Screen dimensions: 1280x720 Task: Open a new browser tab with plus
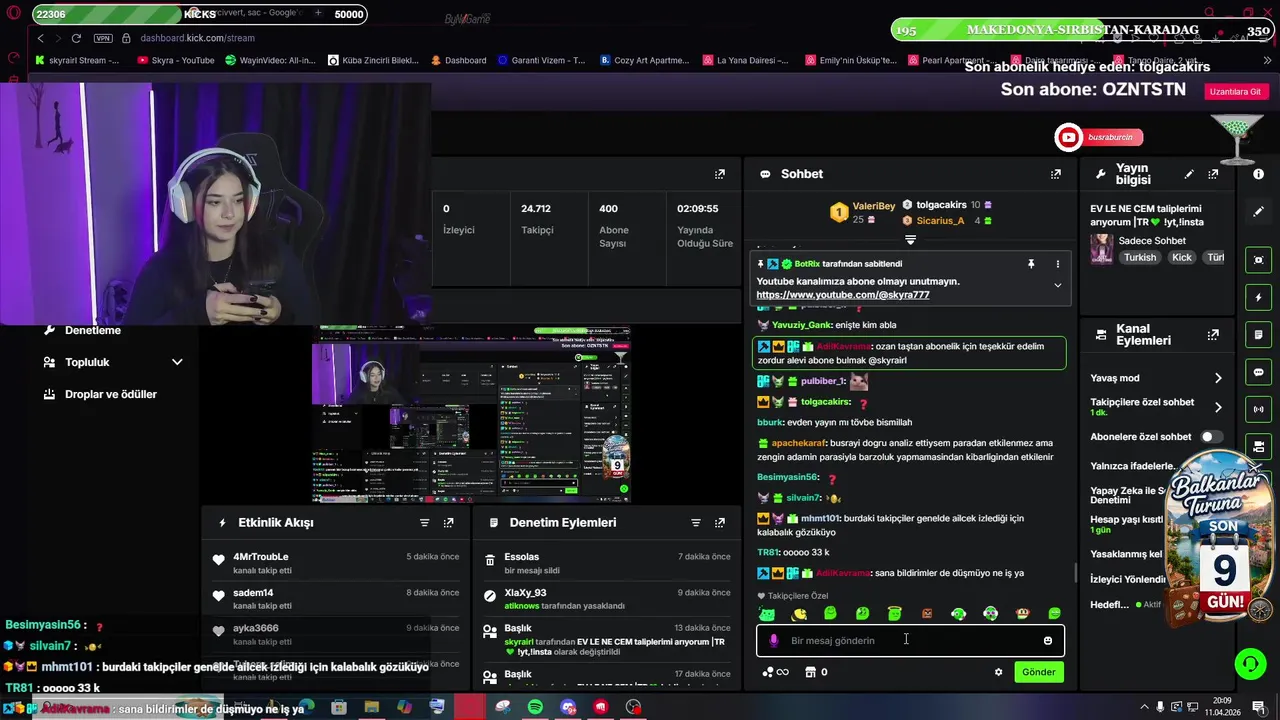point(318,13)
